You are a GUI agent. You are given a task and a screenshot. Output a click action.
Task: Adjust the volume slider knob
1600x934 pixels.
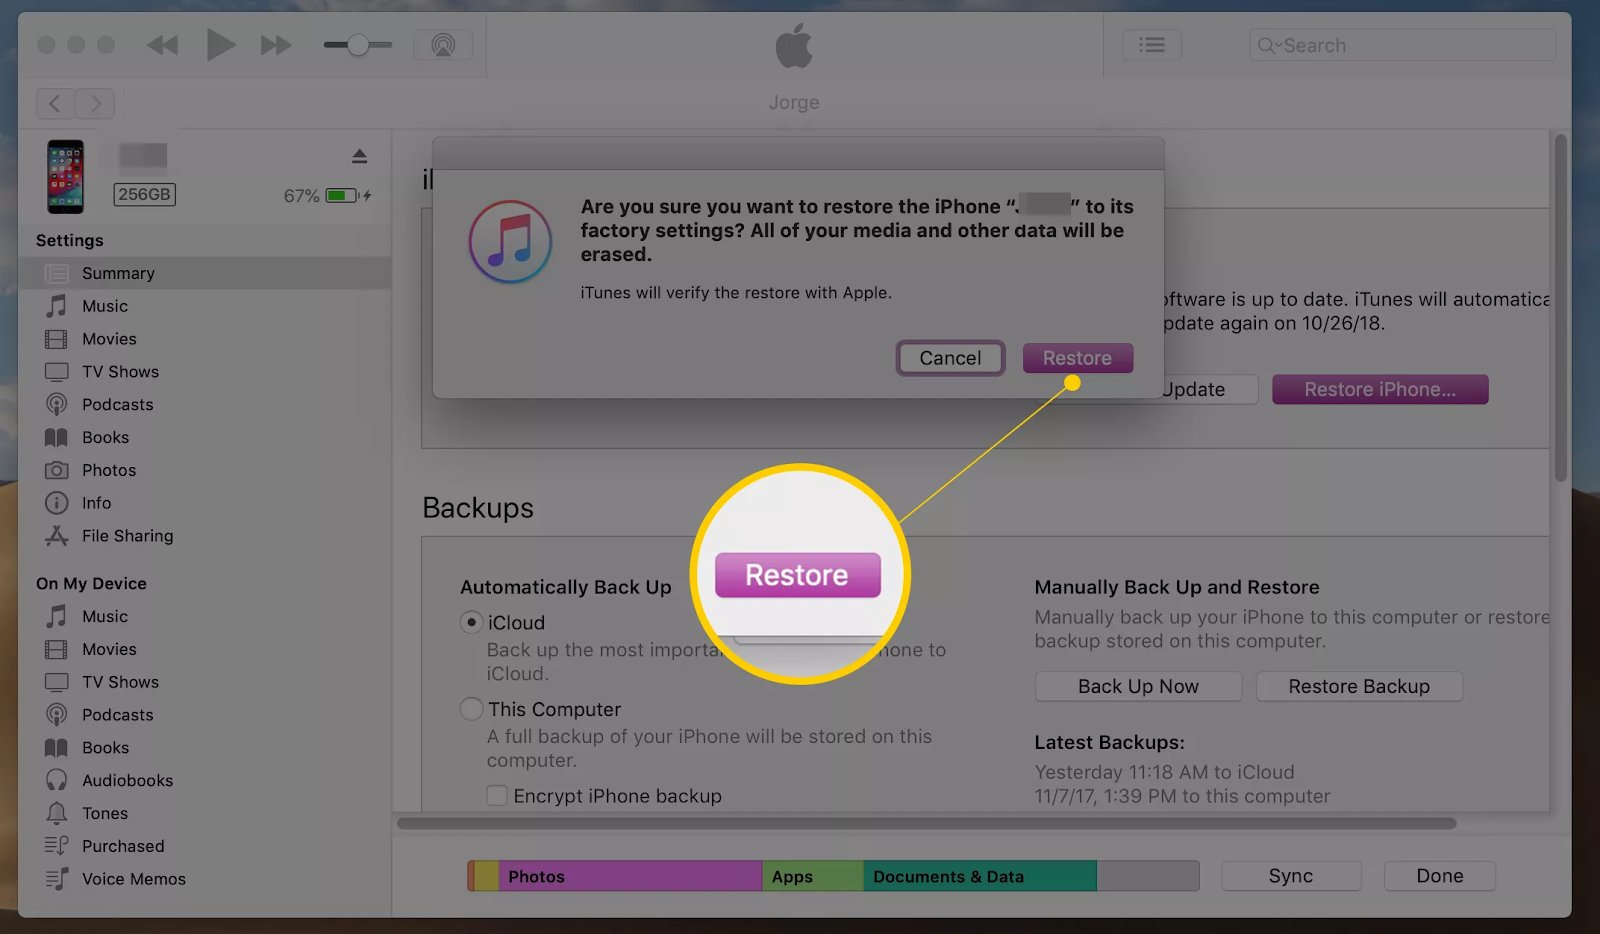tap(357, 45)
